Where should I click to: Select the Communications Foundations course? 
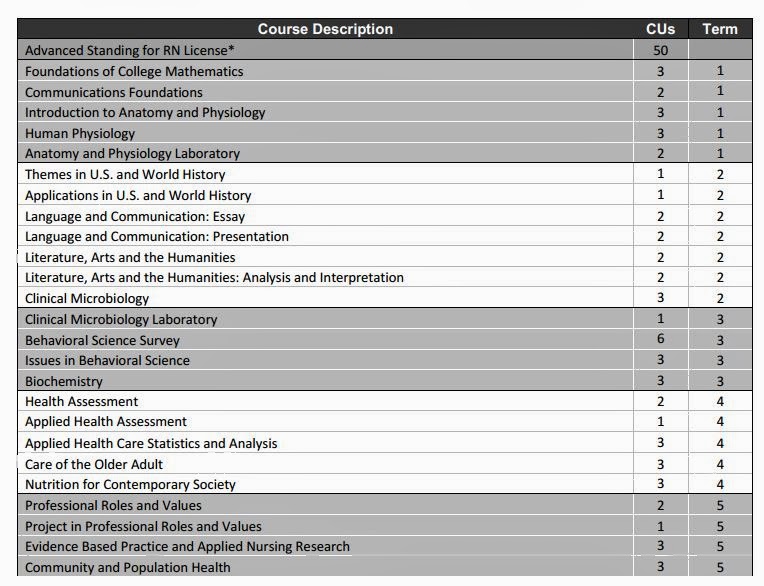[113, 92]
